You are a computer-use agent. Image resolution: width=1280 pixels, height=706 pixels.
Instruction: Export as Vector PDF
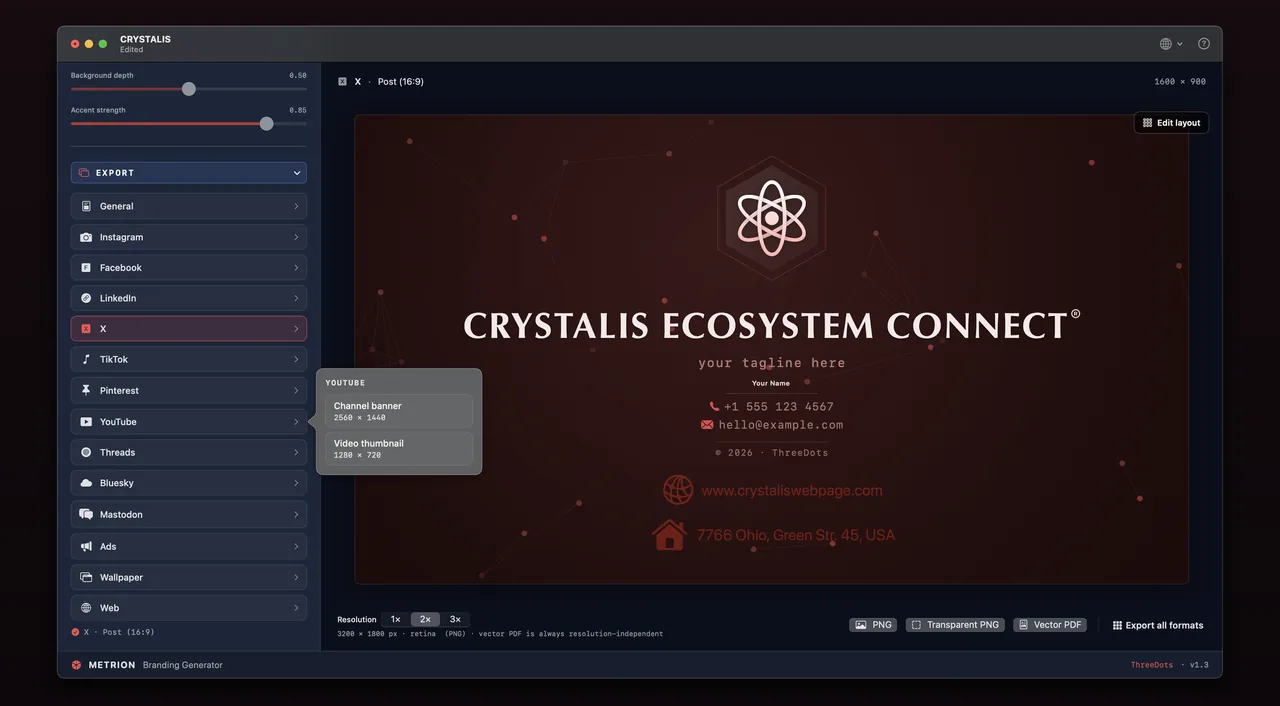[1049, 625]
